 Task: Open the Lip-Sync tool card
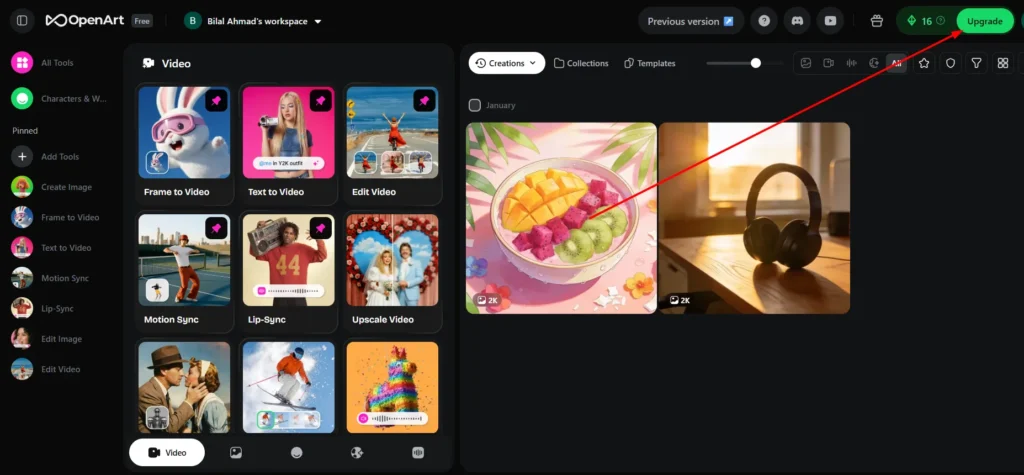289,271
